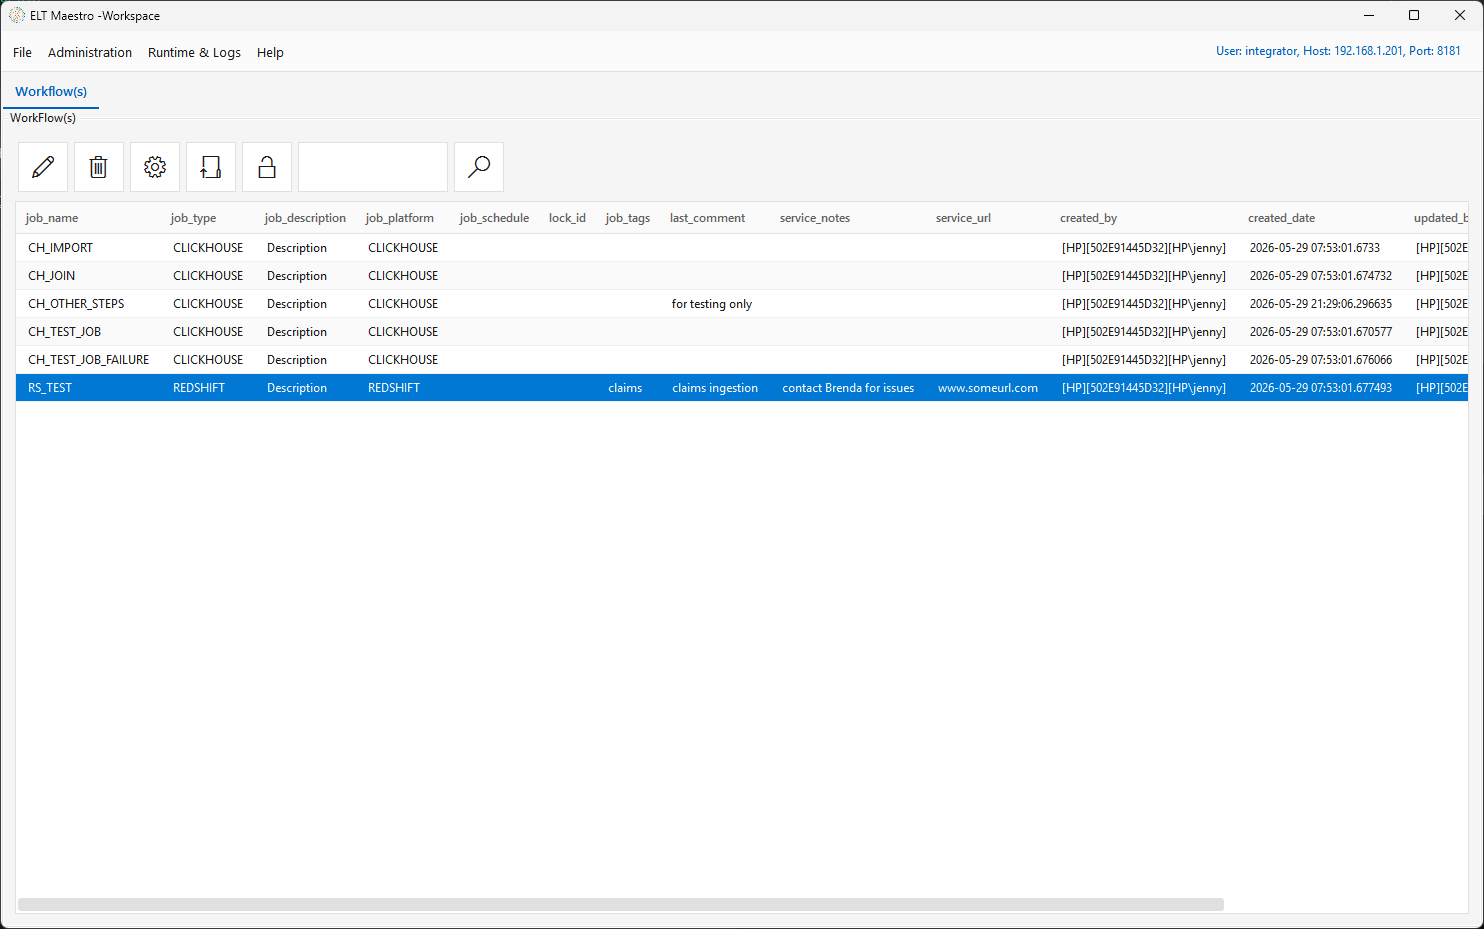The image size is (1484, 929).
Task: Open the Administration menu
Action: click(x=90, y=52)
